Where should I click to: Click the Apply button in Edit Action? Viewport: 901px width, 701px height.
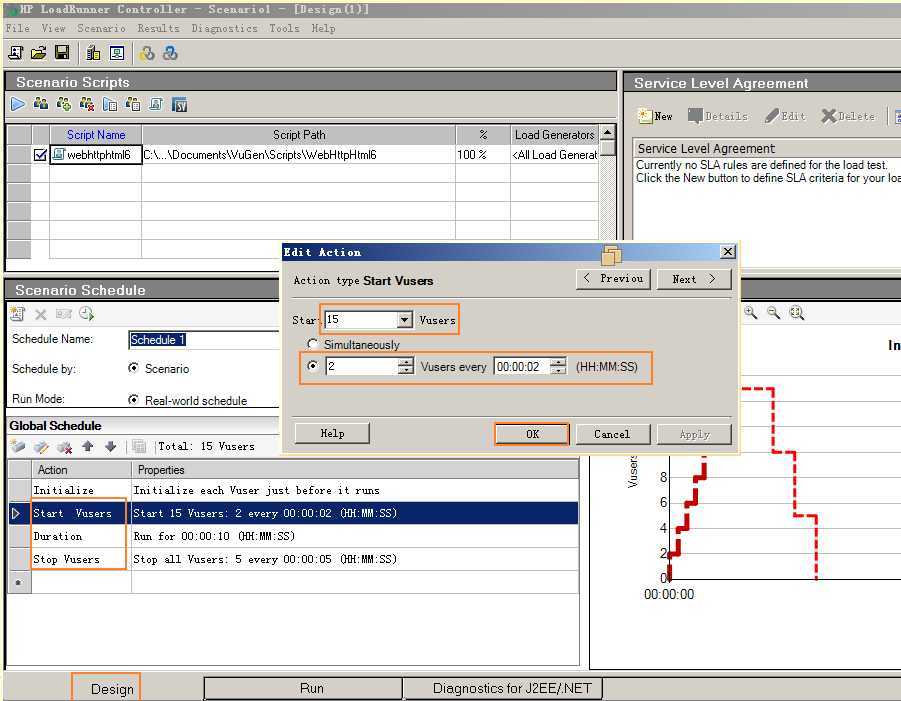(x=694, y=434)
